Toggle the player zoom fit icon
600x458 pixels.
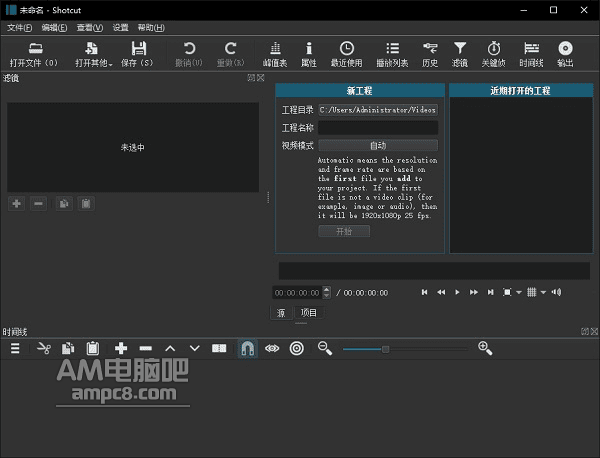pos(507,292)
